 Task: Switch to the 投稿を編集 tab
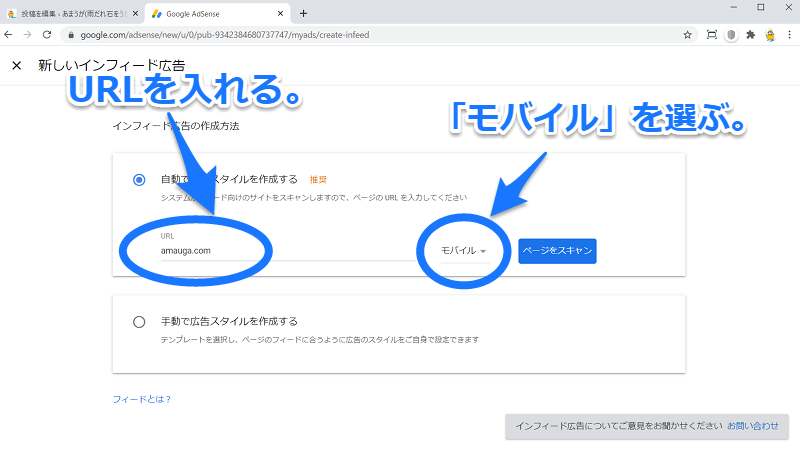pyautogui.click(x=70, y=13)
